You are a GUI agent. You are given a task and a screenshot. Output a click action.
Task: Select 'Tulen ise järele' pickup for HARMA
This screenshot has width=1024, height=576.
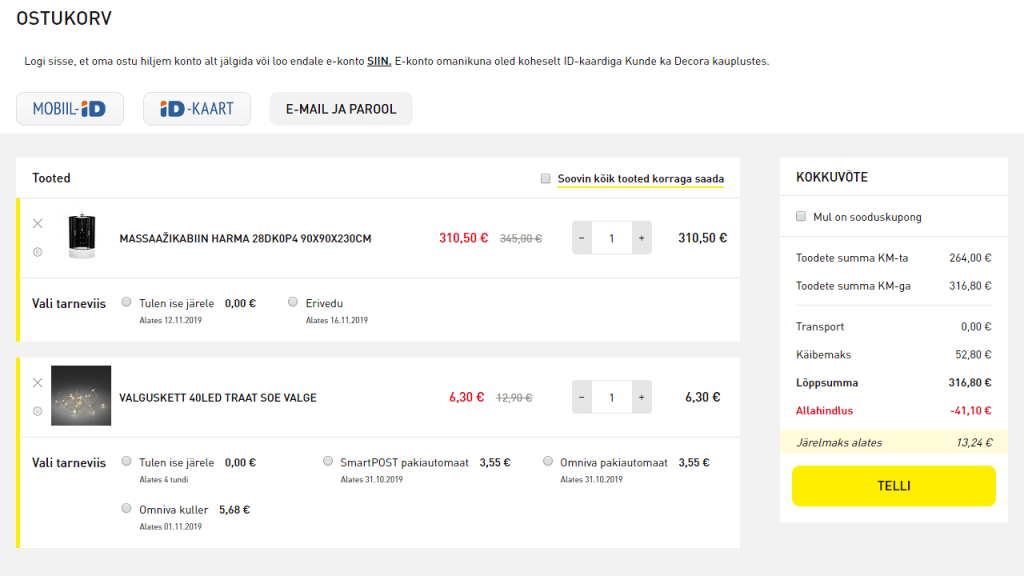[x=127, y=301]
